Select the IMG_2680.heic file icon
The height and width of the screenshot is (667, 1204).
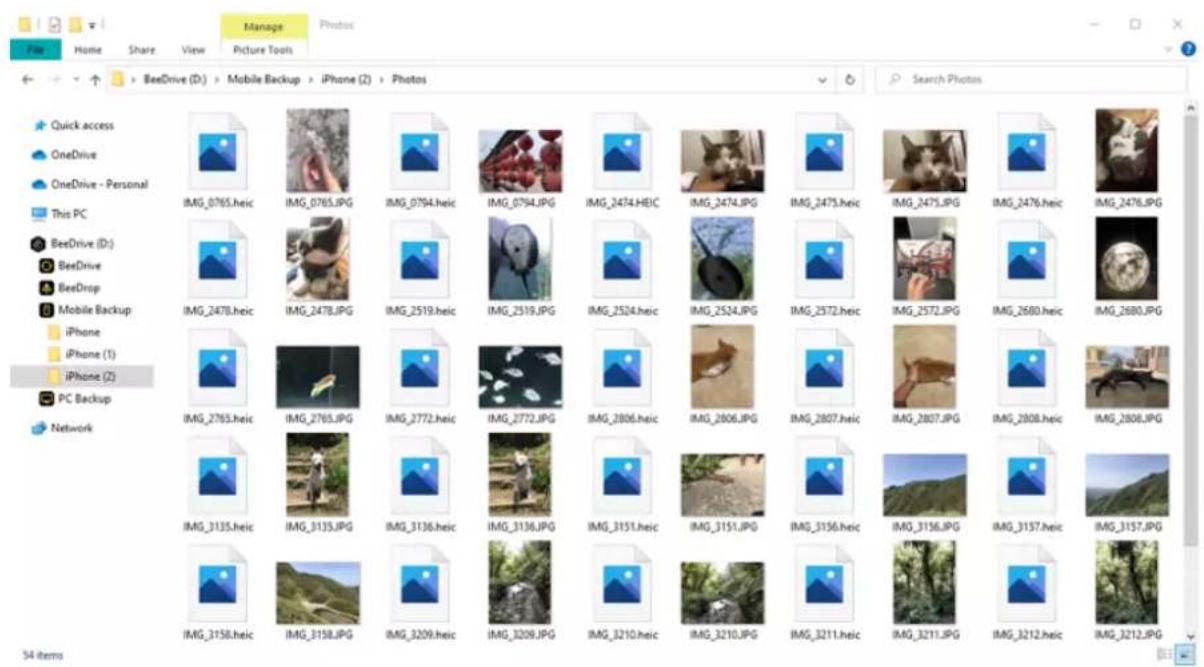[1026, 260]
